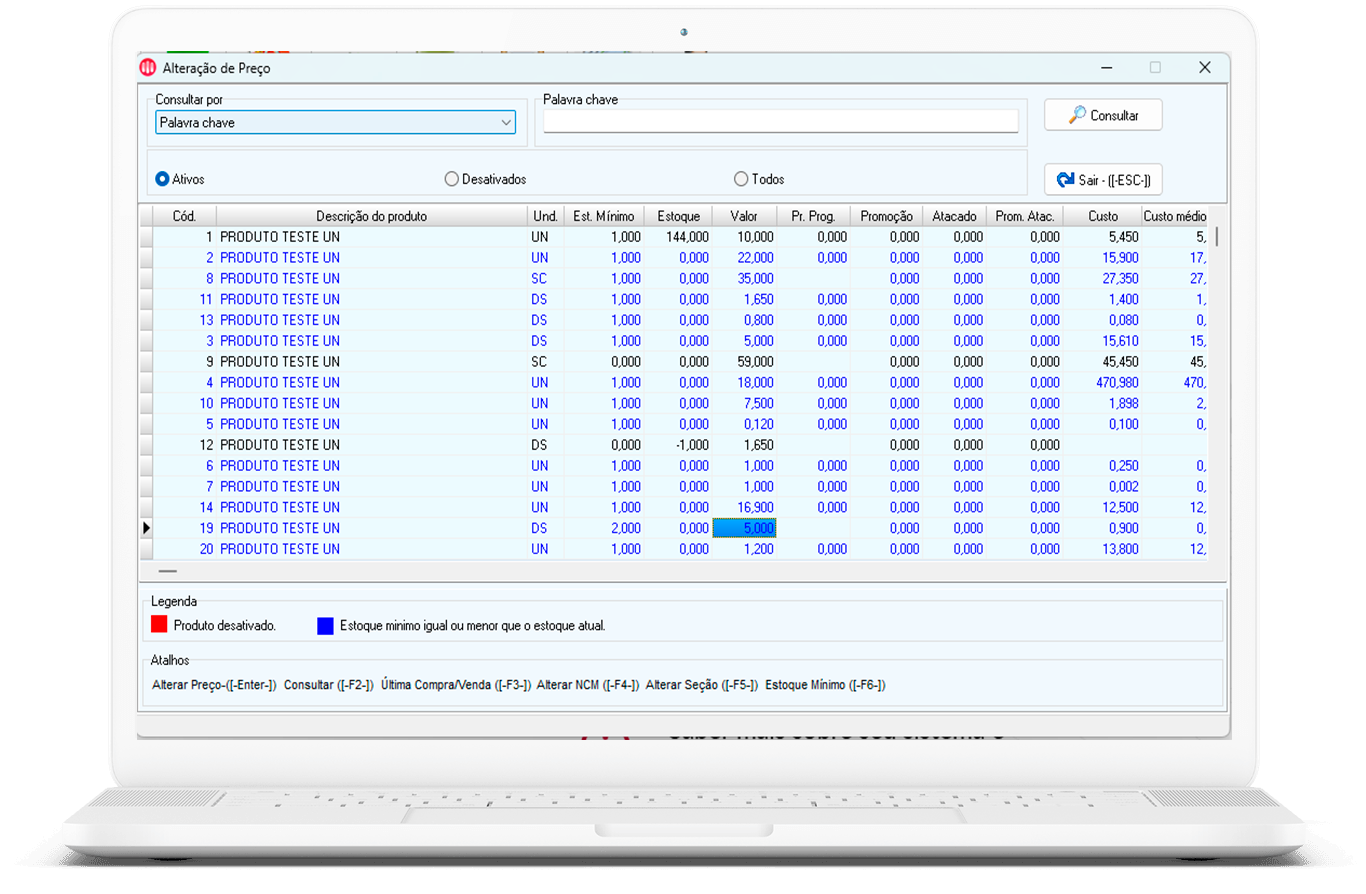Select the Desativados radio button

486,179
